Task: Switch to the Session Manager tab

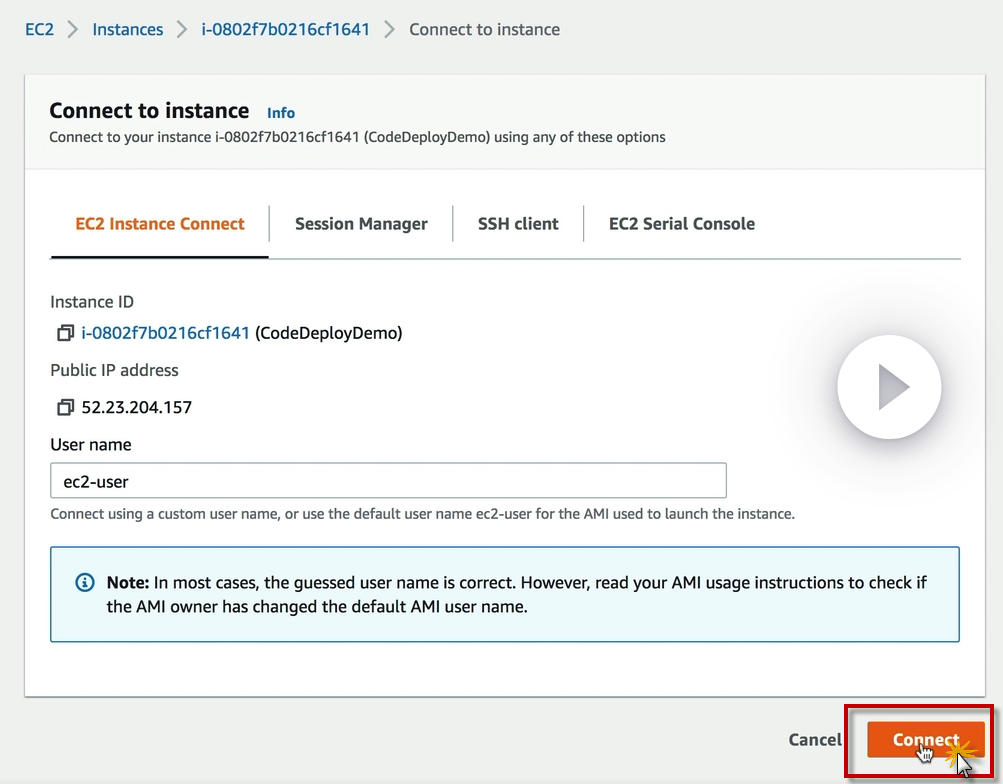Action: [361, 224]
